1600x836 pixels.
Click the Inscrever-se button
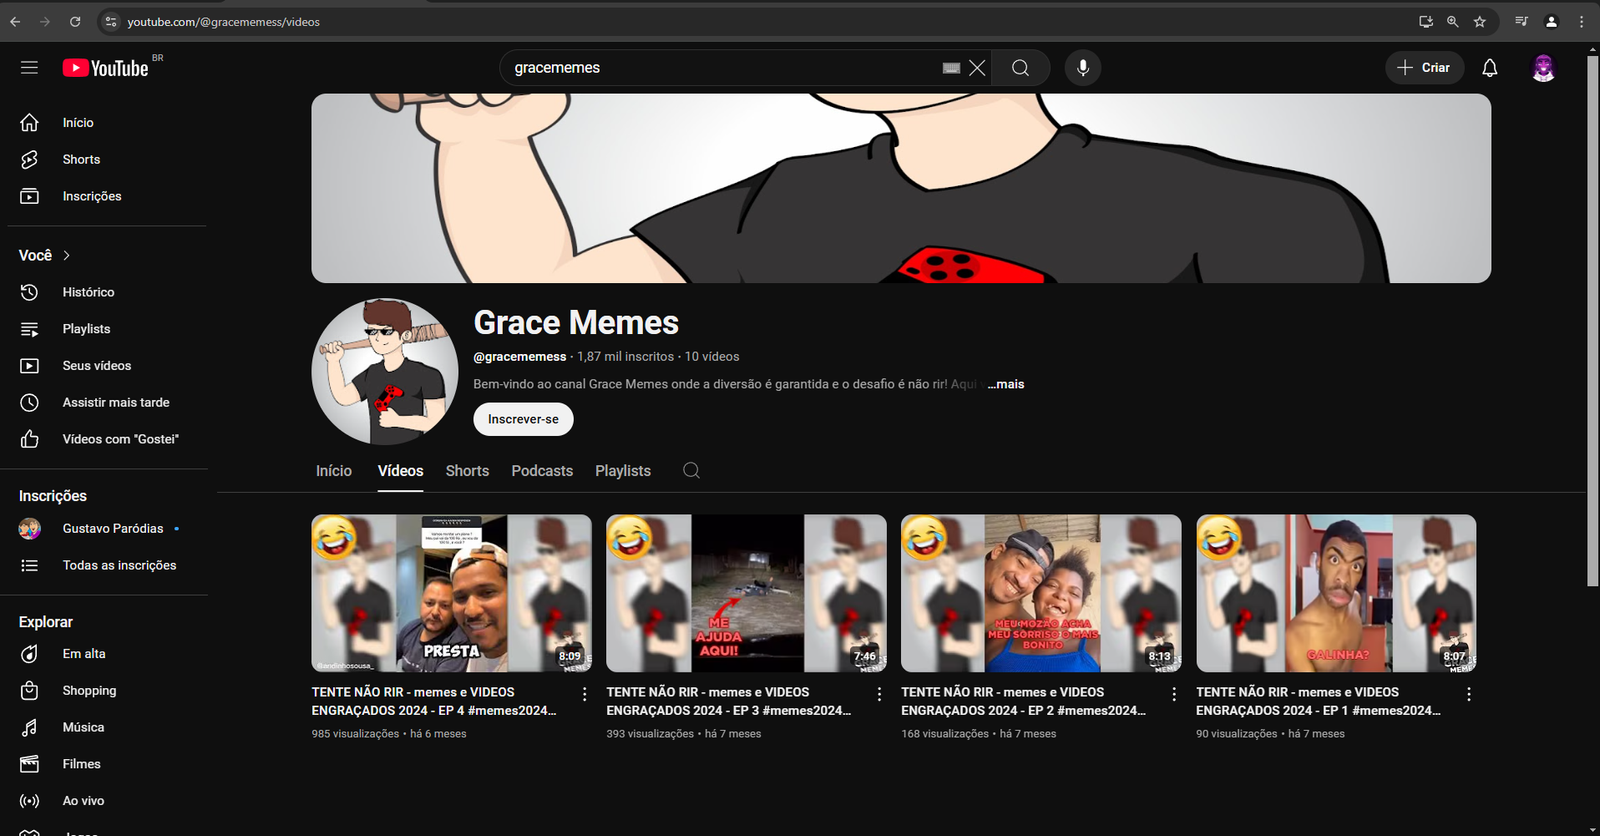[523, 419]
